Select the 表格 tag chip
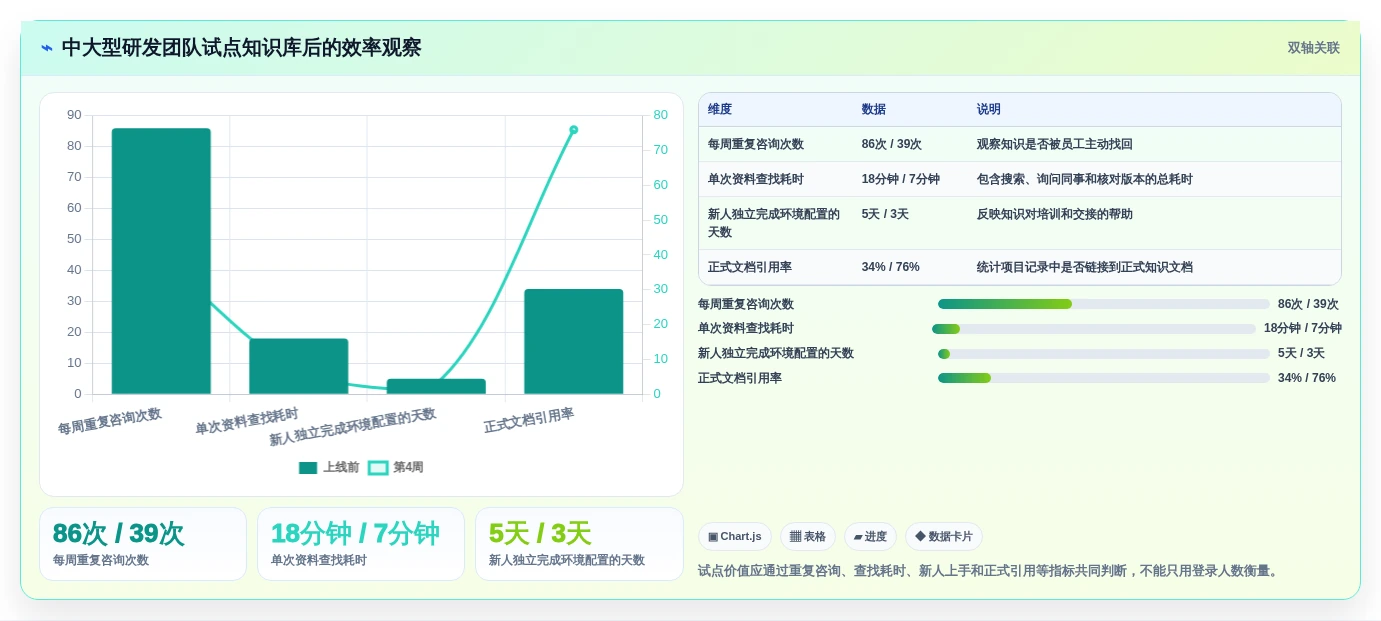The image size is (1381, 621). point(808,537)
